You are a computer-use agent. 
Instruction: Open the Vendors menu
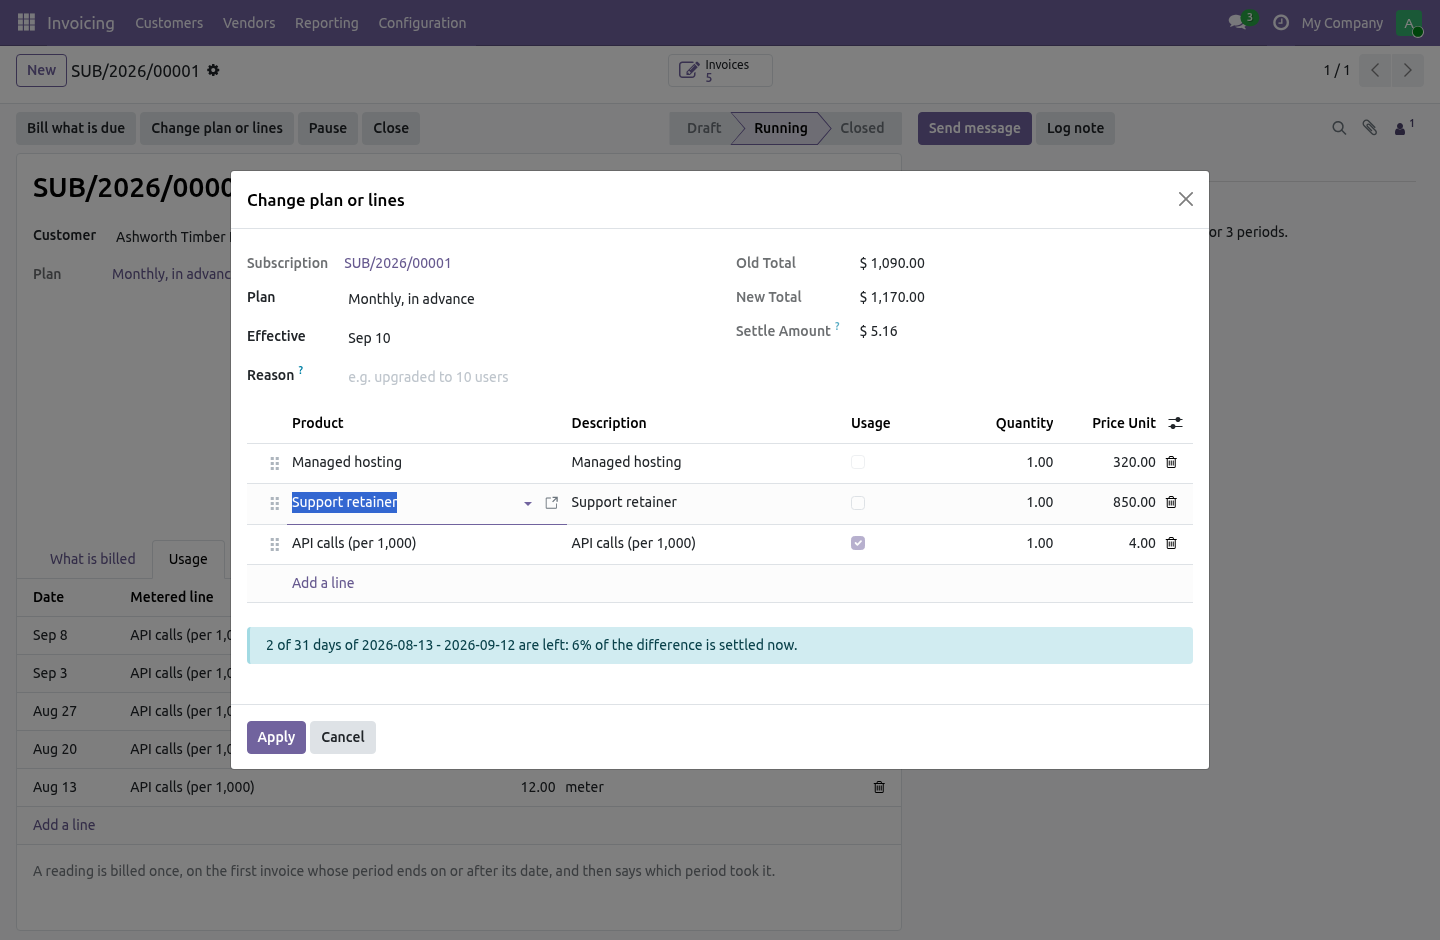pos(249,22)
